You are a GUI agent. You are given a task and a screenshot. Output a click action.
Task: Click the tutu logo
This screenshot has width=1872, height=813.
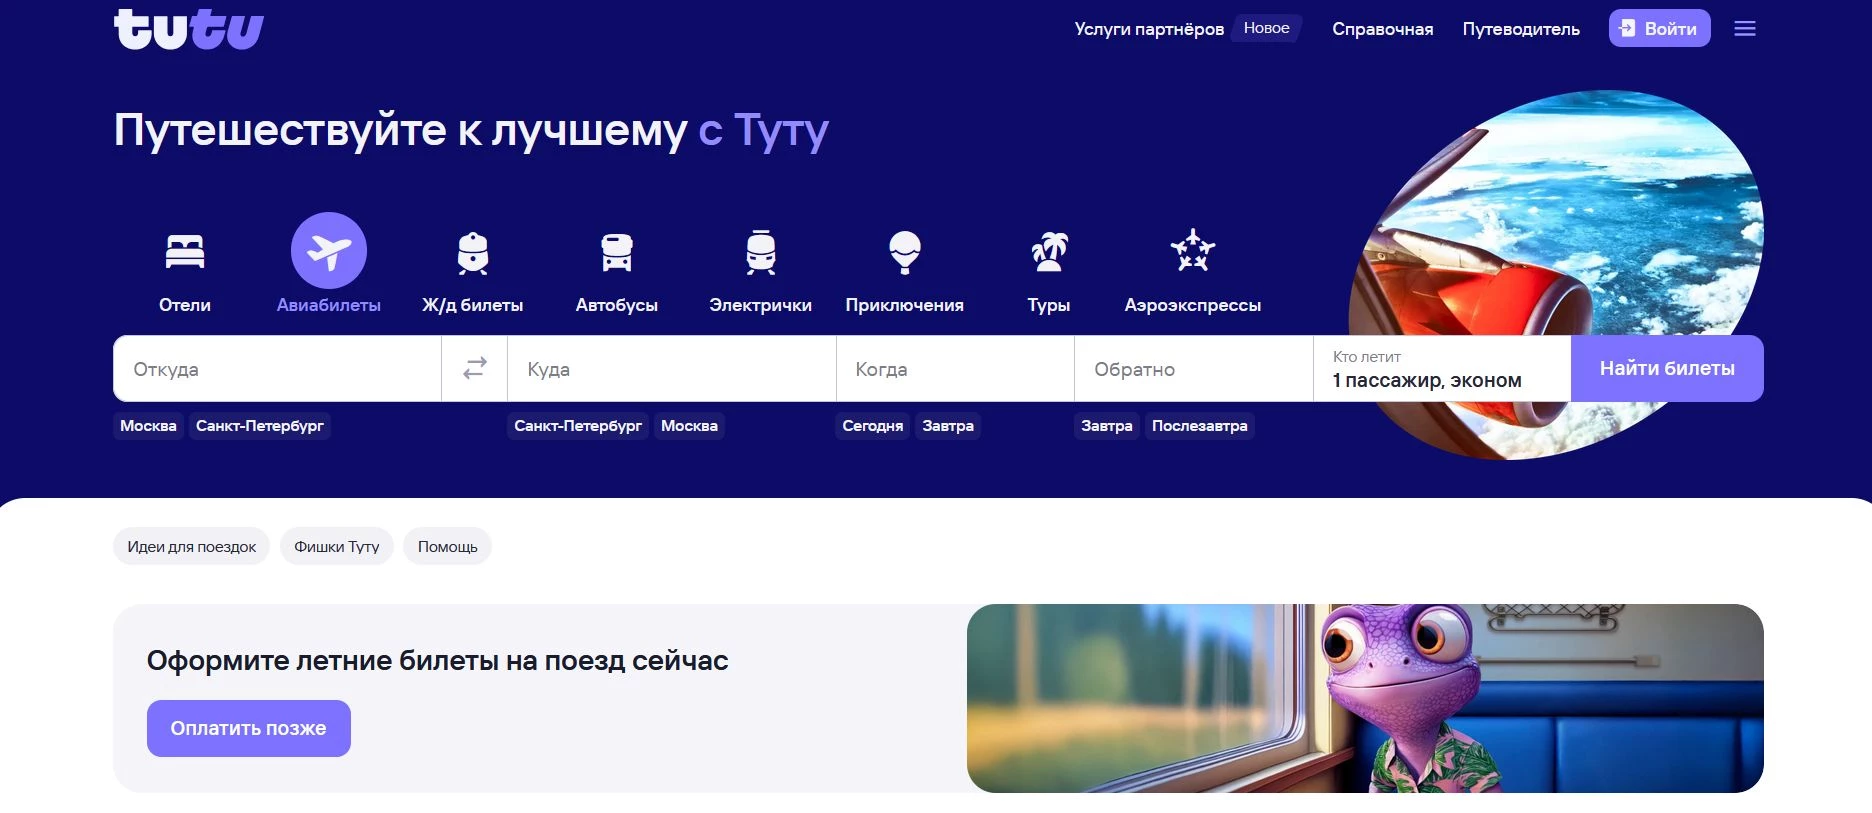[188, 29]
